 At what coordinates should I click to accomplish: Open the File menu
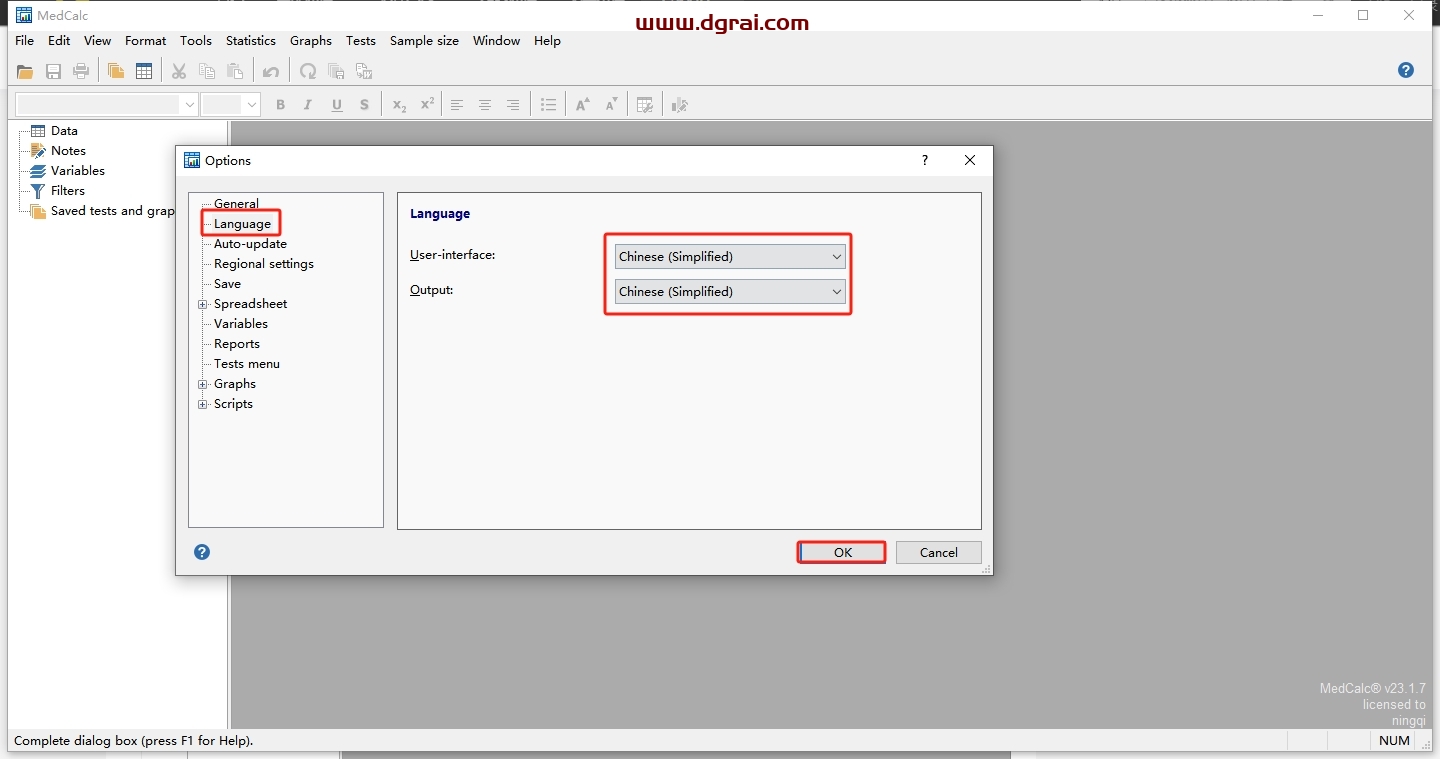click(x=25, y=41)
